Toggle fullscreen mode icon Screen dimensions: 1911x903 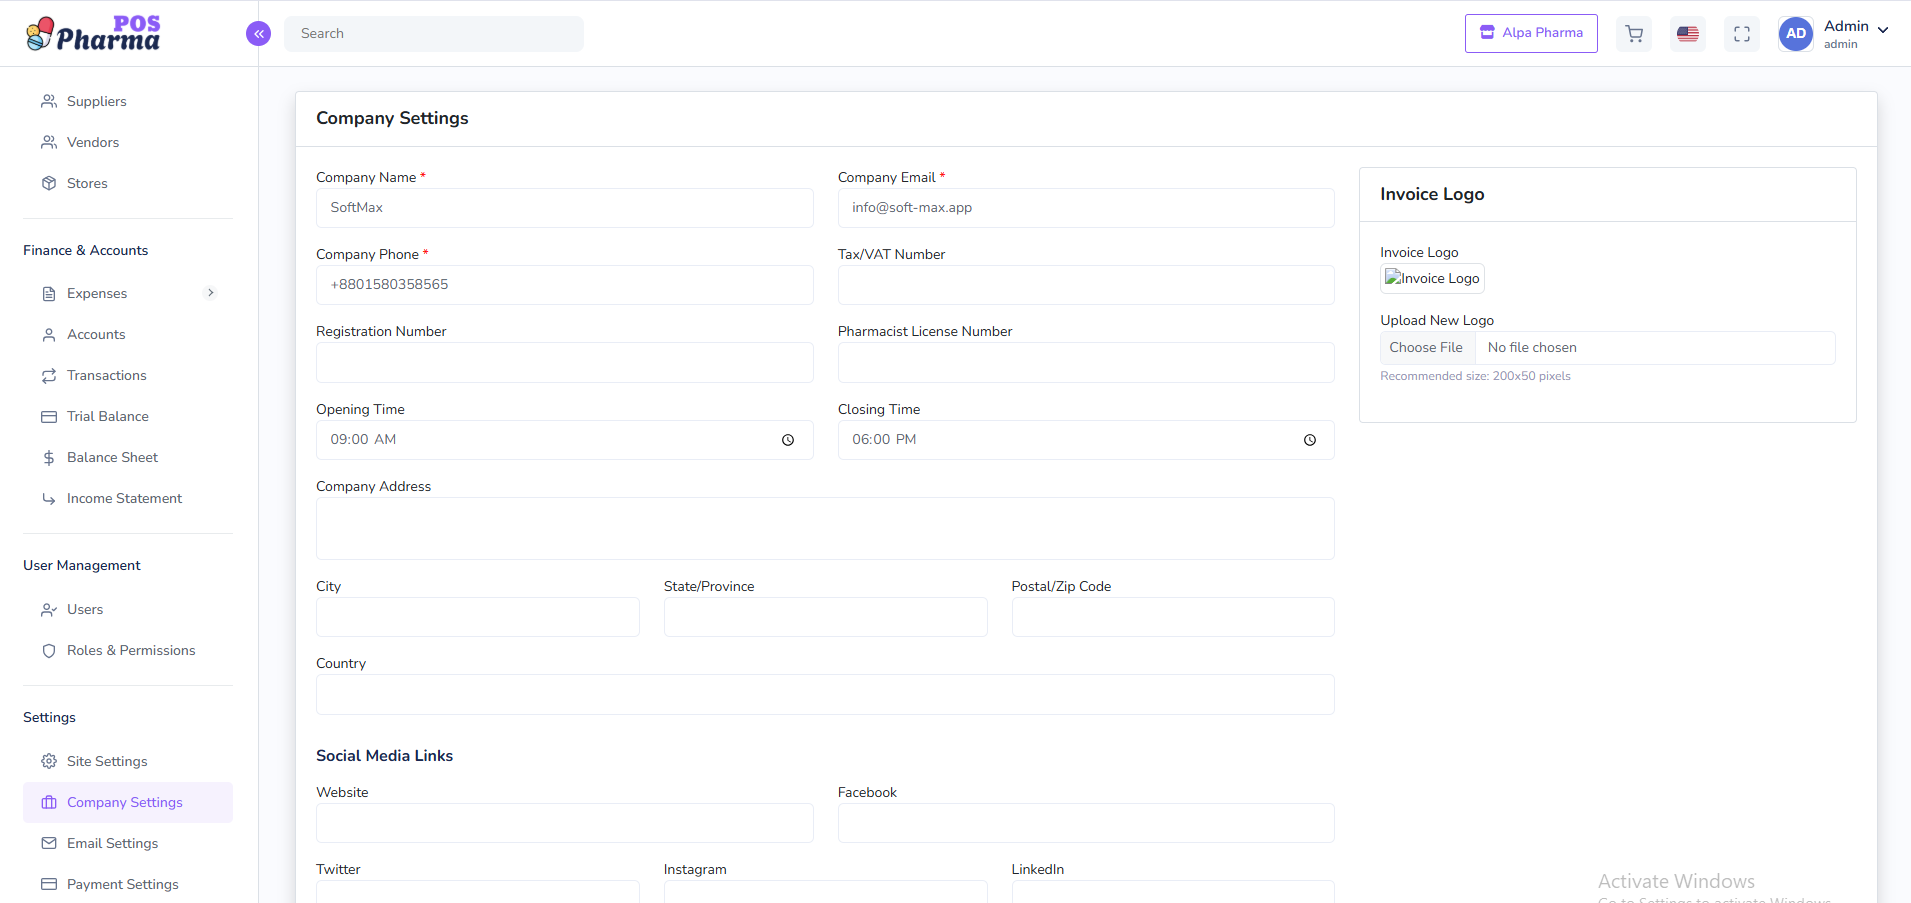1742,34
